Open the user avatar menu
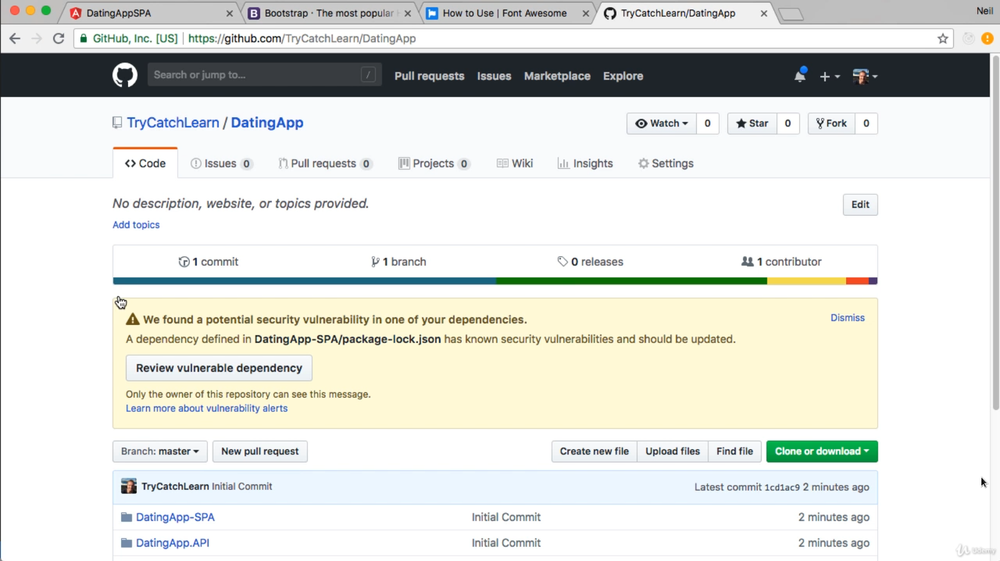 865,76
